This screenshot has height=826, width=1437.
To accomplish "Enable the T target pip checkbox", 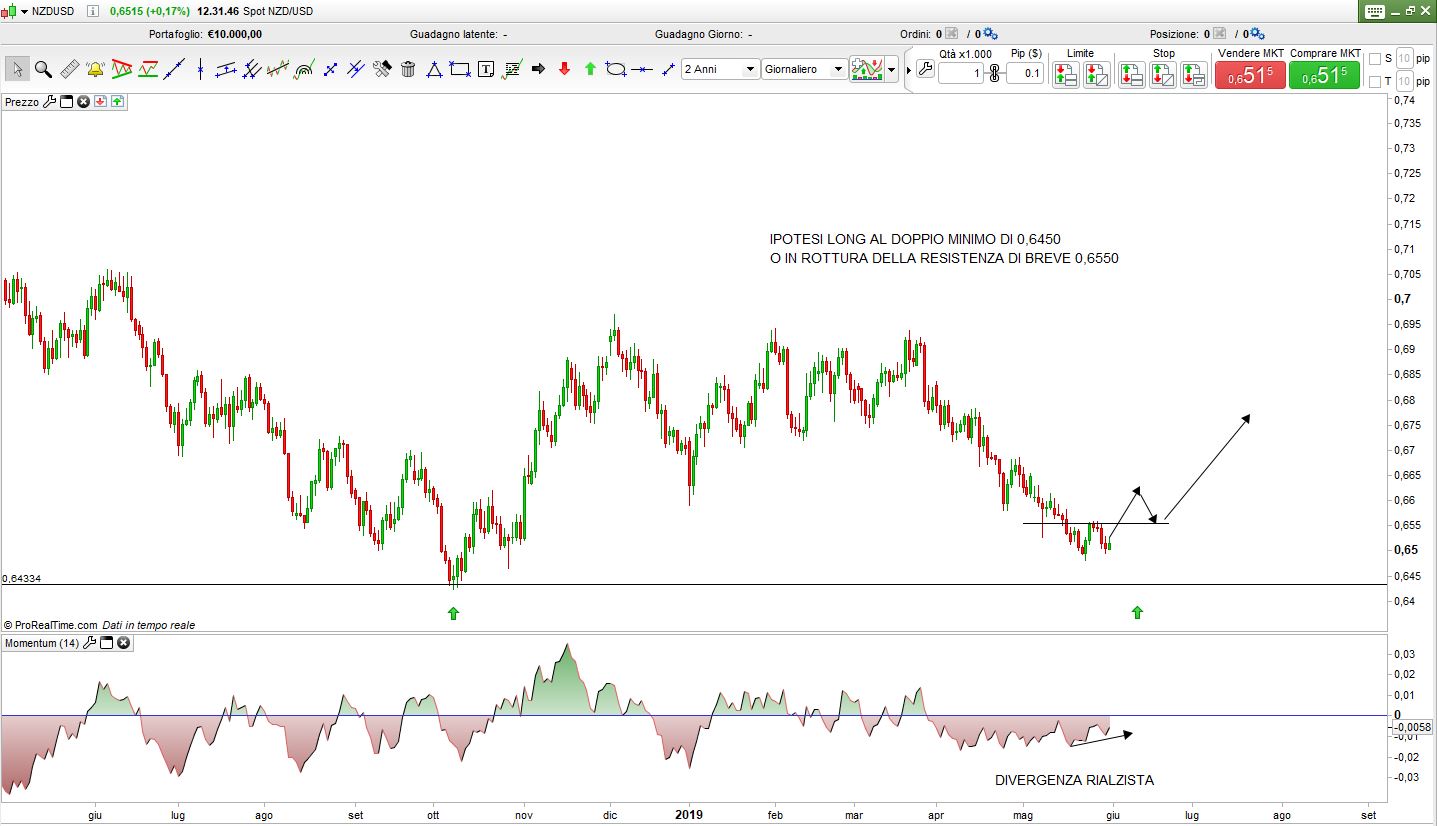I will (1374, 81).
